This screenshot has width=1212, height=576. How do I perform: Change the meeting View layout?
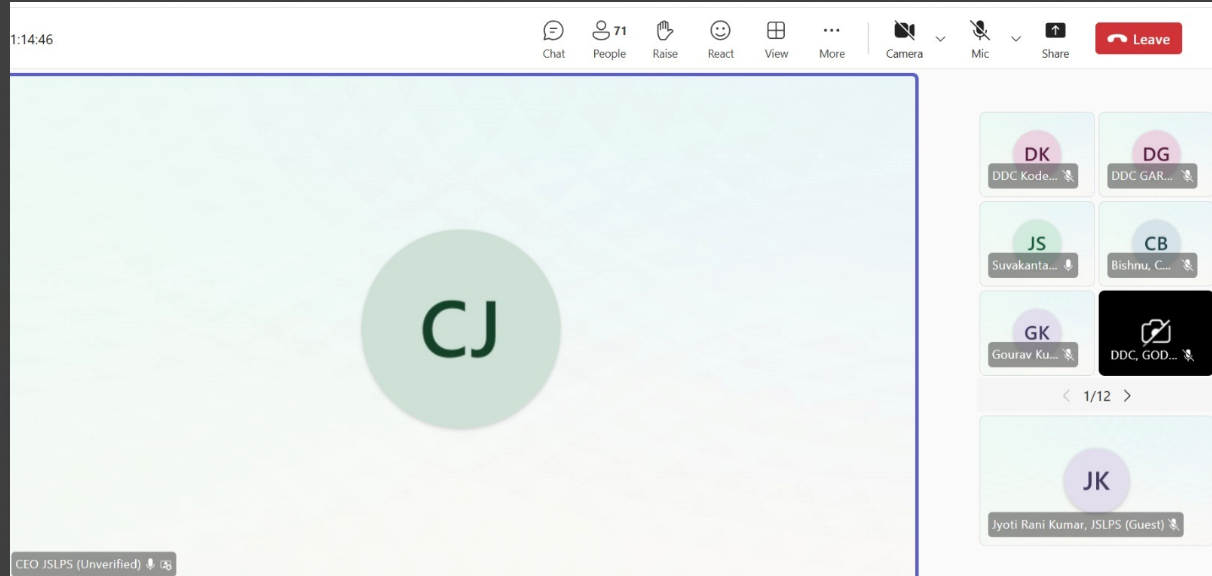point(776,39)
